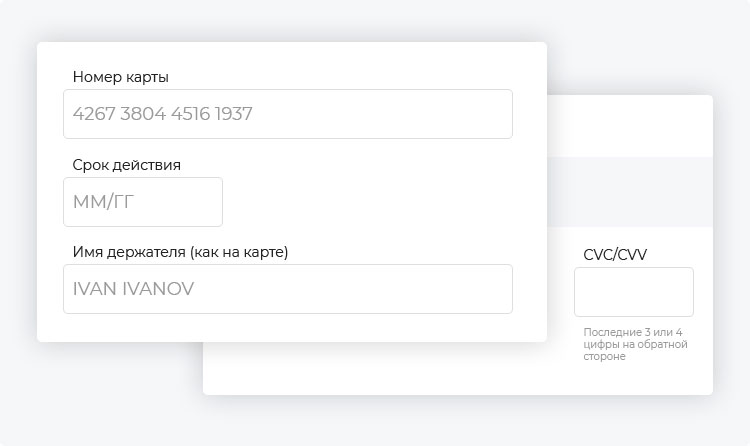Screen dimensions: 750x446
Task: Click the back card's white strip above magnetic stripe
Action: click(x=630, y=126)
